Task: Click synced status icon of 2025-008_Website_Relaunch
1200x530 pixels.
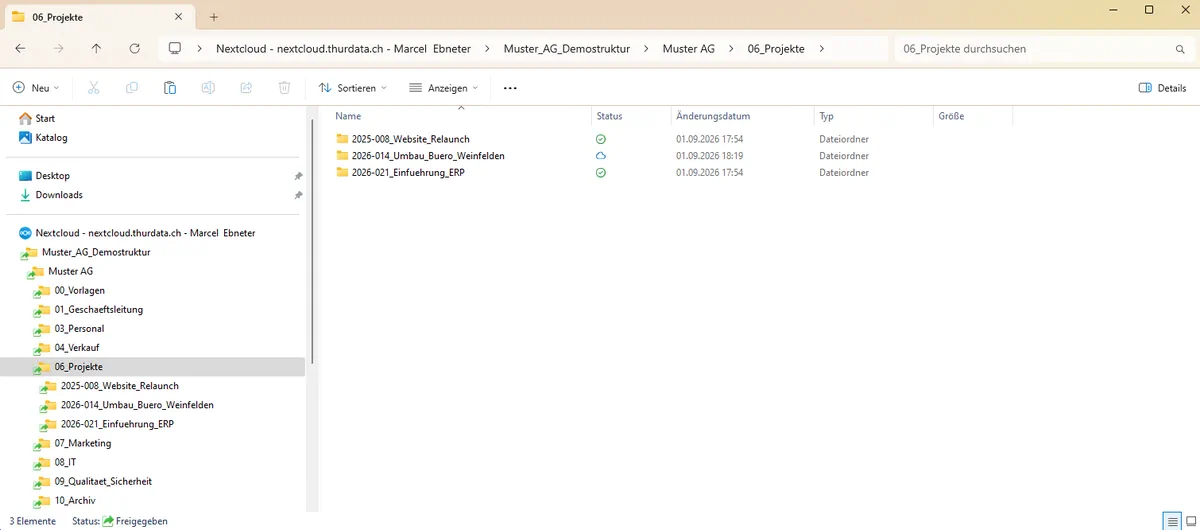Action: pos(601,139)
